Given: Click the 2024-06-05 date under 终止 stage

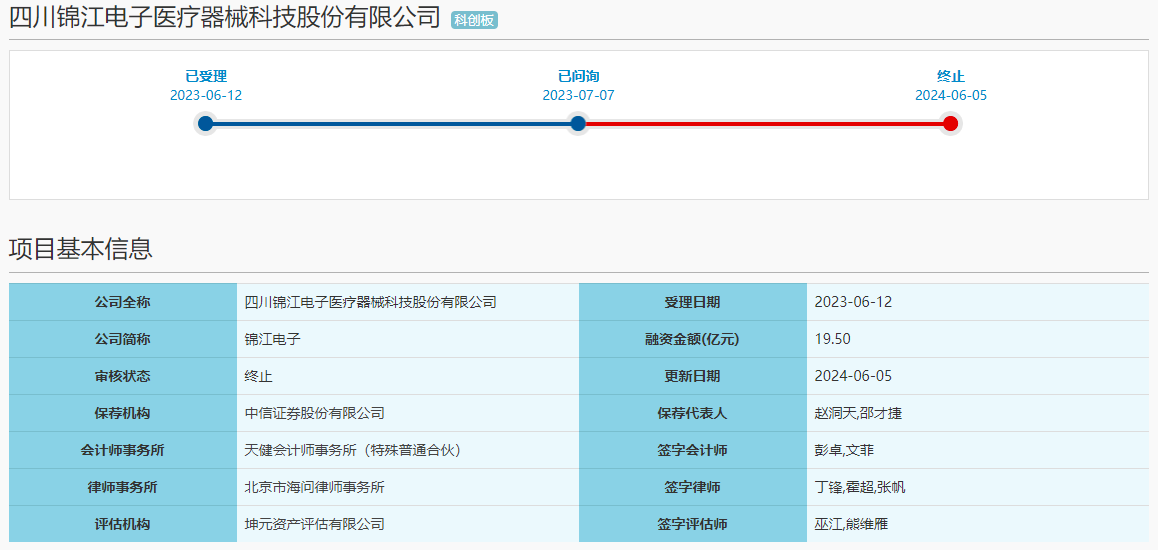Looking at the screenshot, I should [950, 95].
